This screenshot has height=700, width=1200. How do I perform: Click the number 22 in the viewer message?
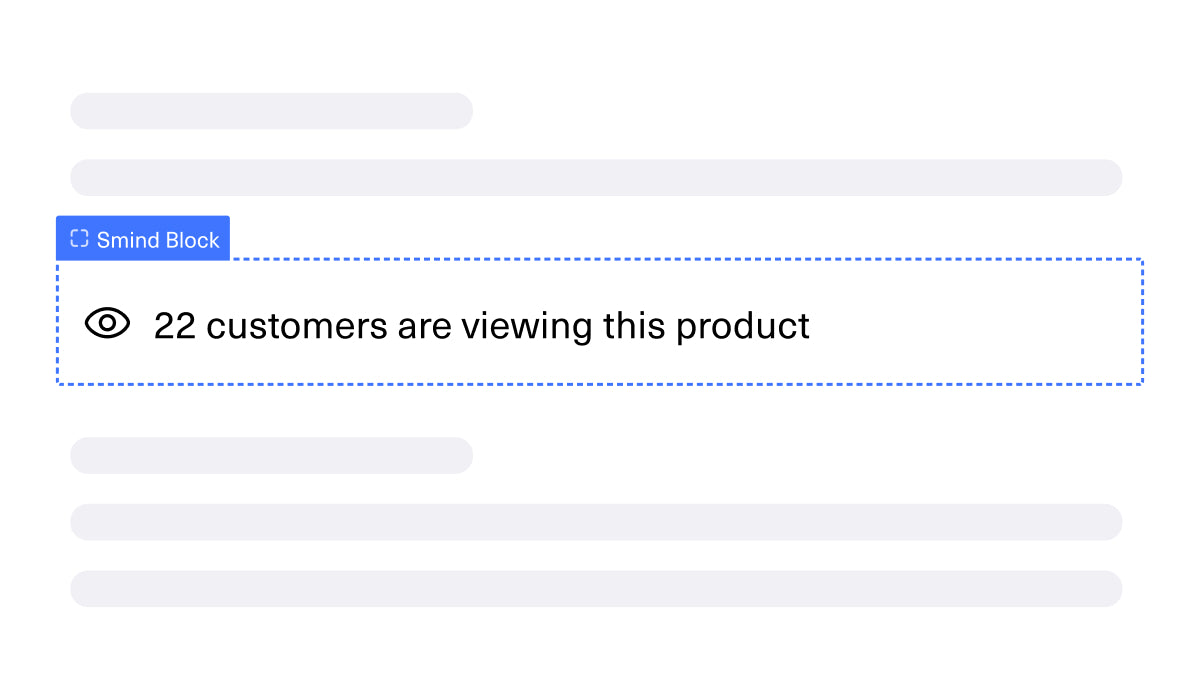[x=174, y=326]
